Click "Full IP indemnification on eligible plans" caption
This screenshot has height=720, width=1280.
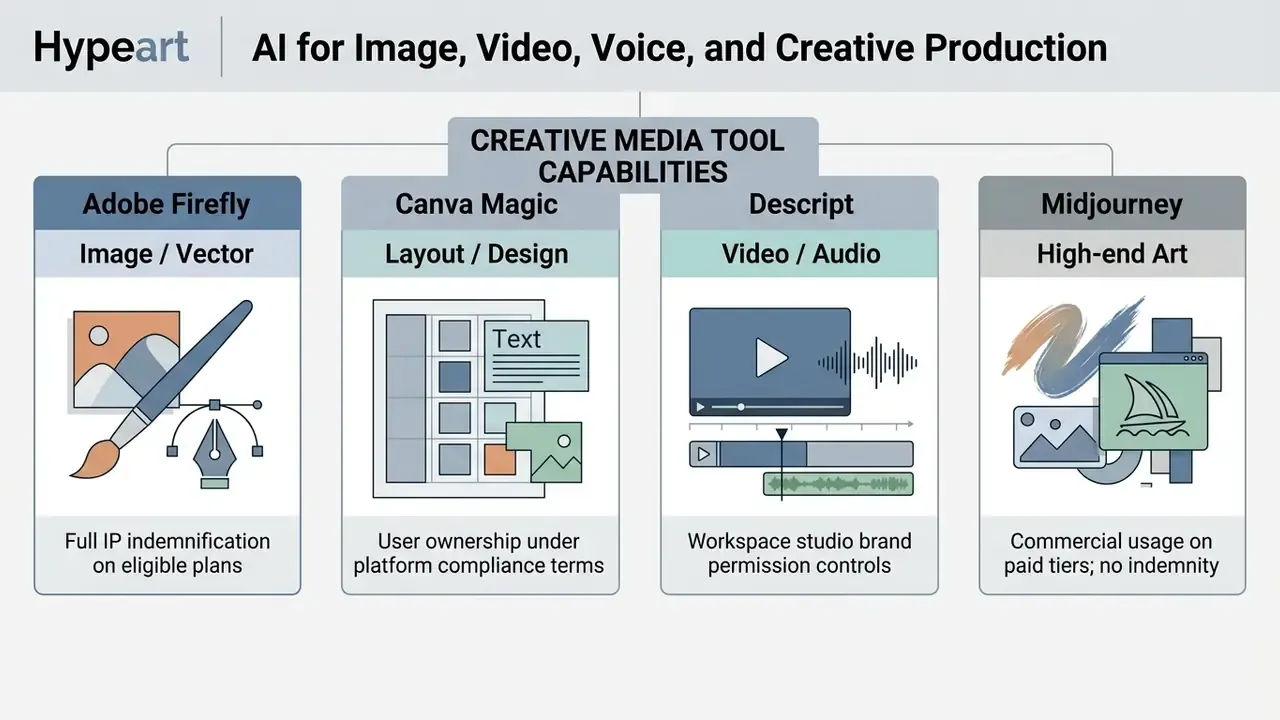tap(168, 553)
